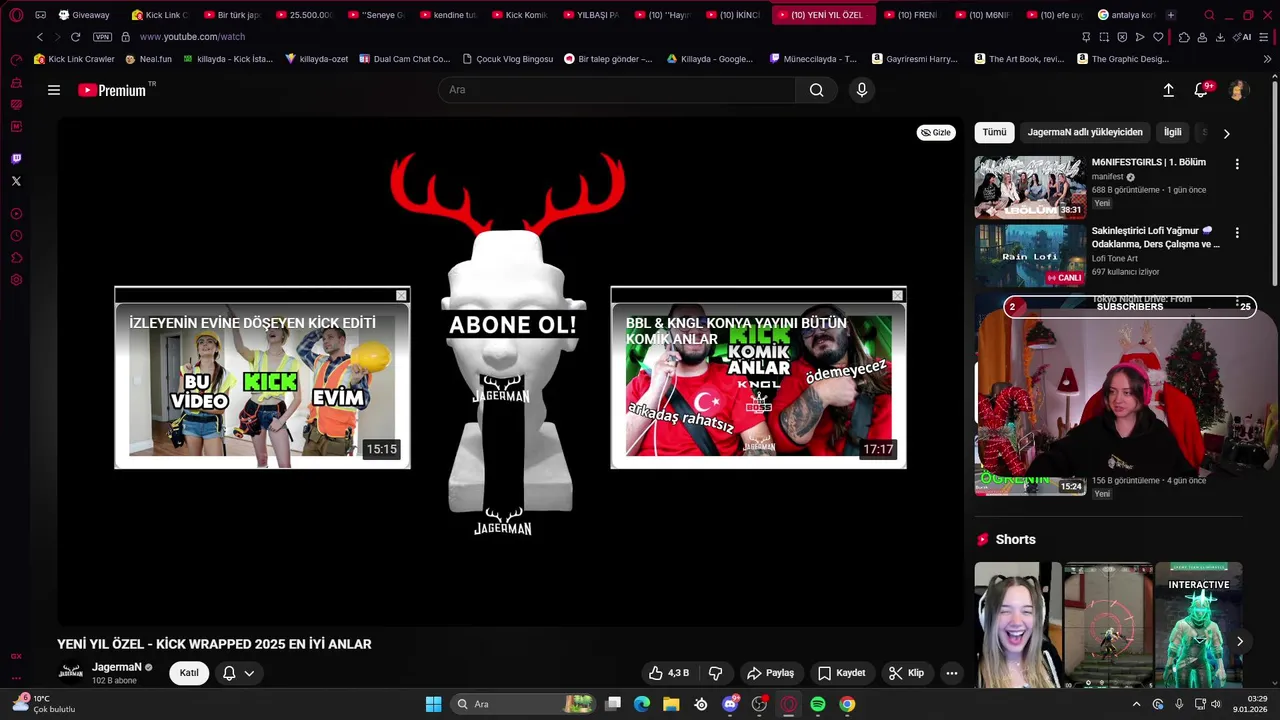
Task: Click the Paylaş share button
Action: (771, 673)
